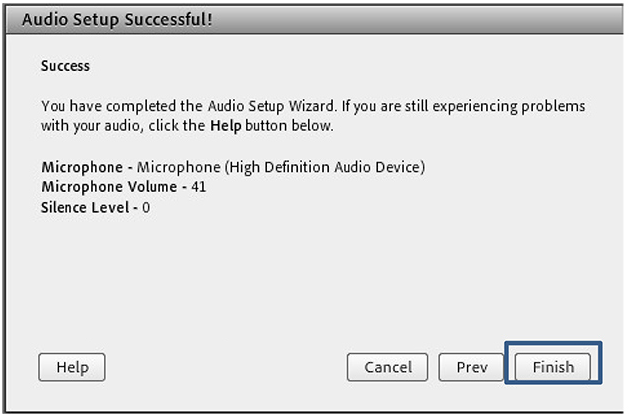Click the bold 'Help' word in the message
Screen dimensions: 630x417
225,127
